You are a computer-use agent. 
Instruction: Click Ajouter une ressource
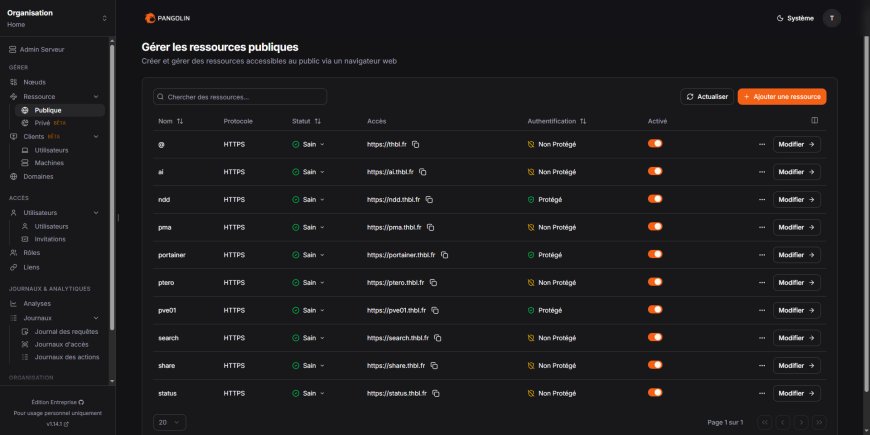tap(782, 97)
